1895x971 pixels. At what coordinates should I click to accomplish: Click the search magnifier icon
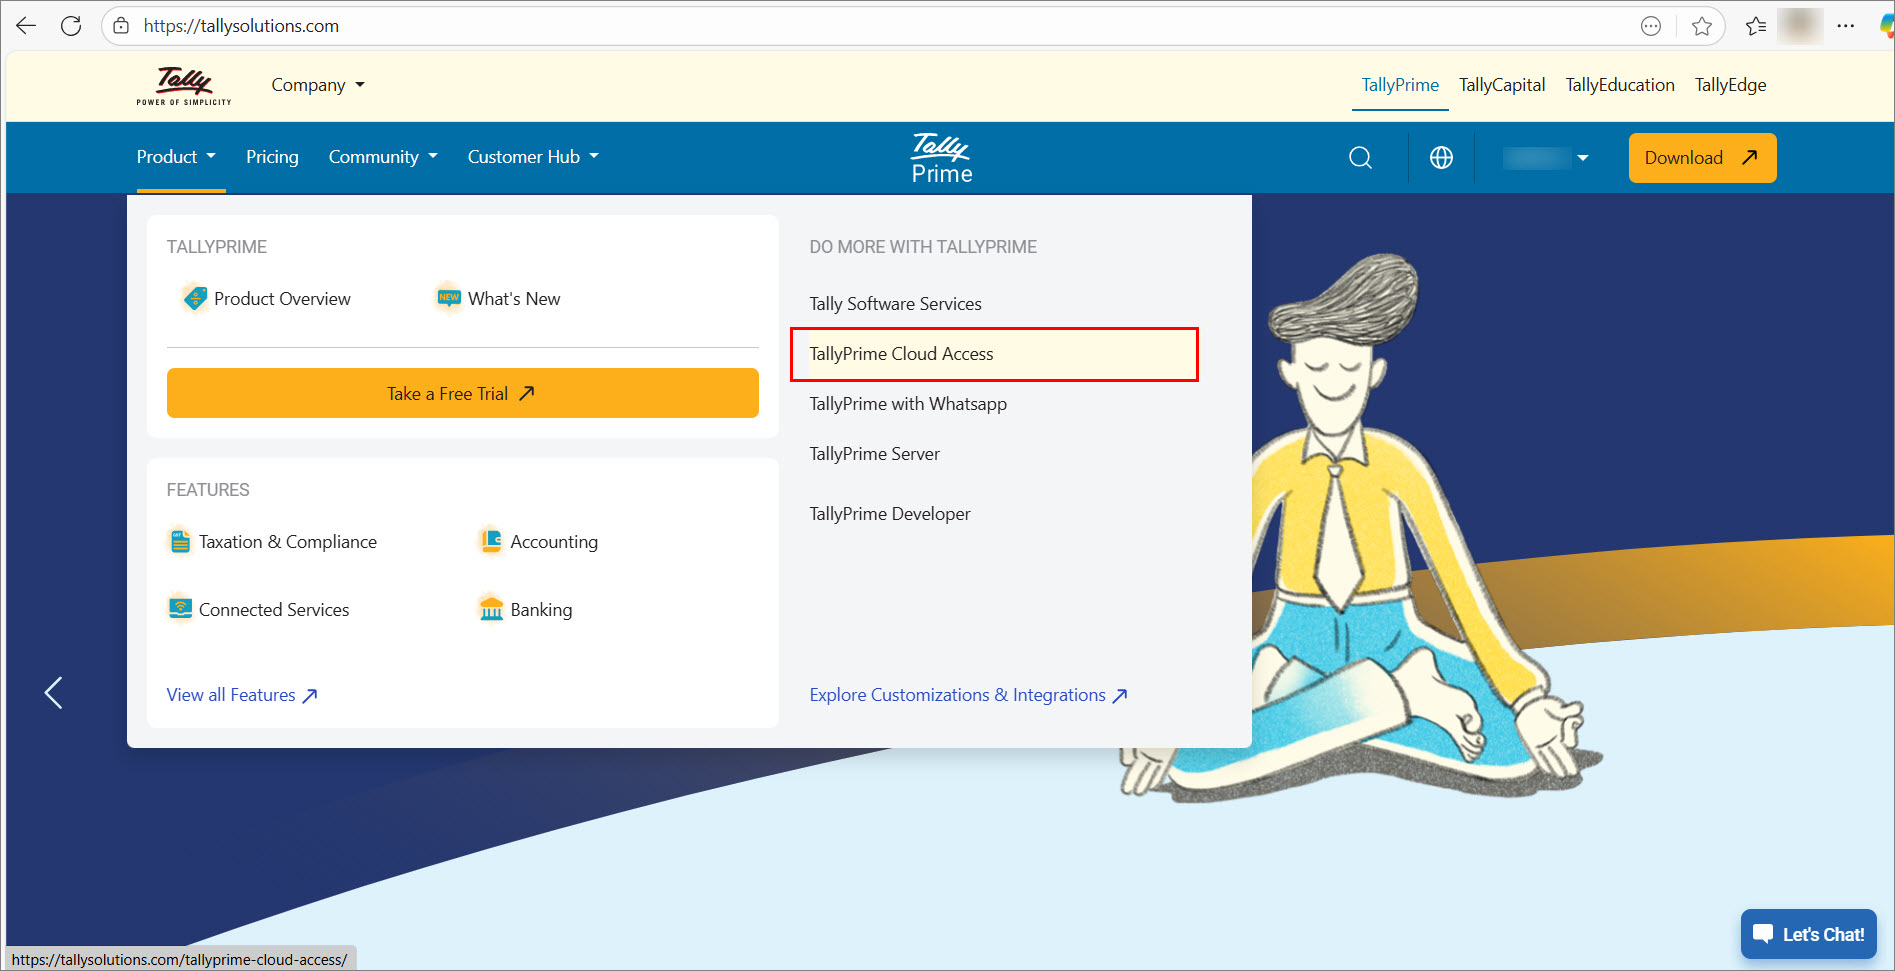1360,158
